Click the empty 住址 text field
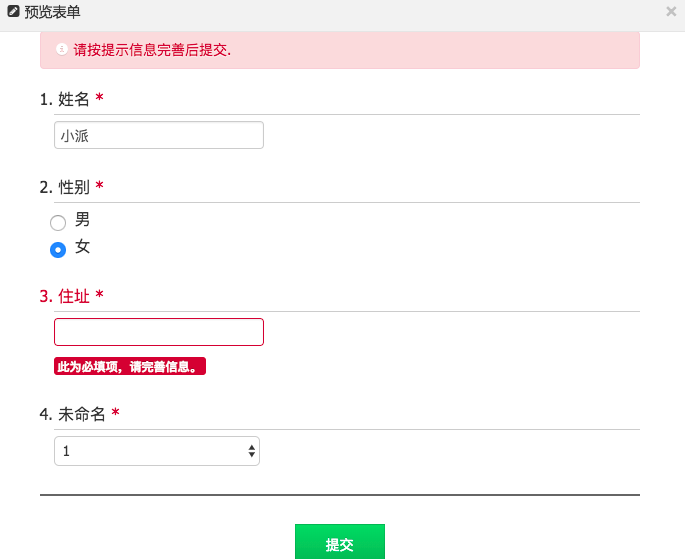Image resolution: width=685 pixels, height=560 pixels. pyautogui.click(x=159, y=332)
